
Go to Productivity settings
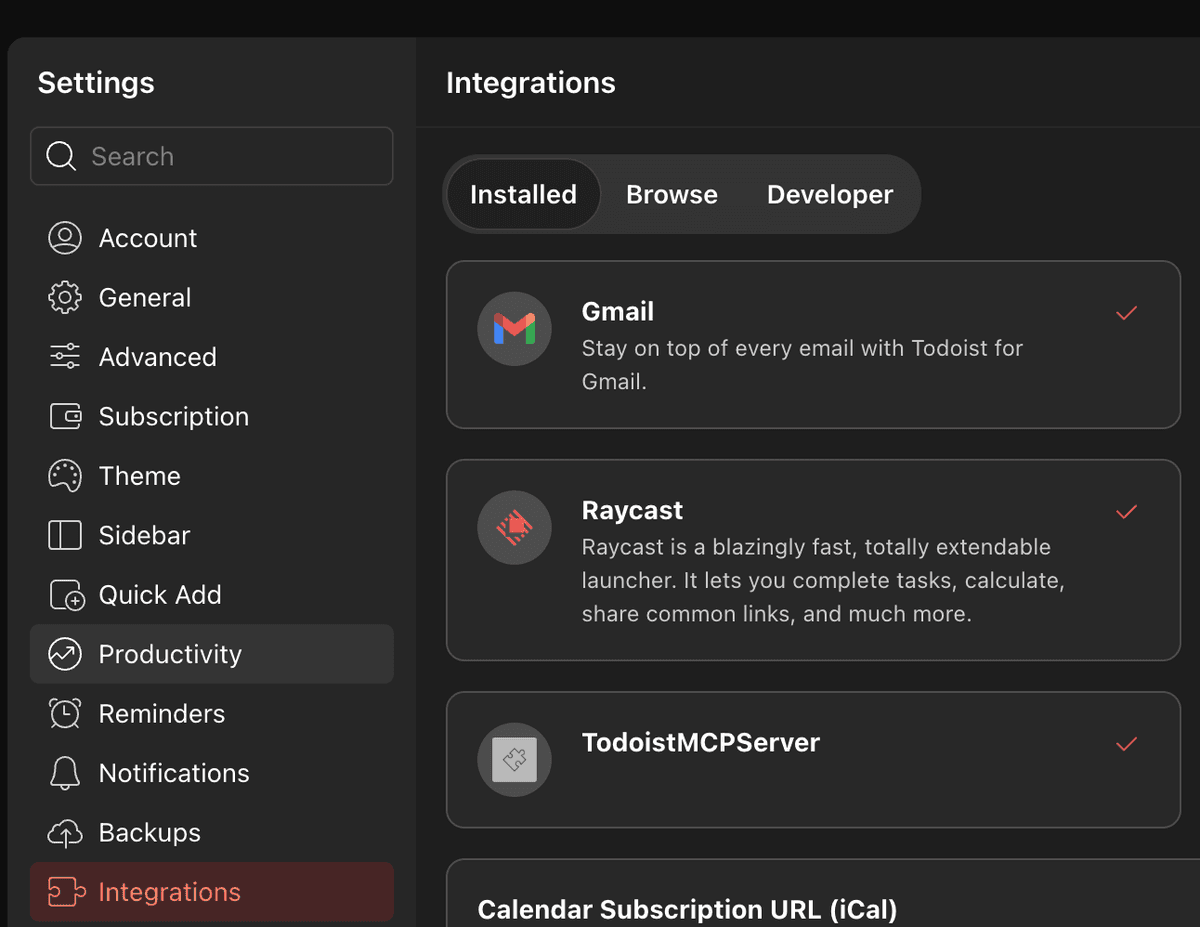pyautogui.click(x=212, y=654)
